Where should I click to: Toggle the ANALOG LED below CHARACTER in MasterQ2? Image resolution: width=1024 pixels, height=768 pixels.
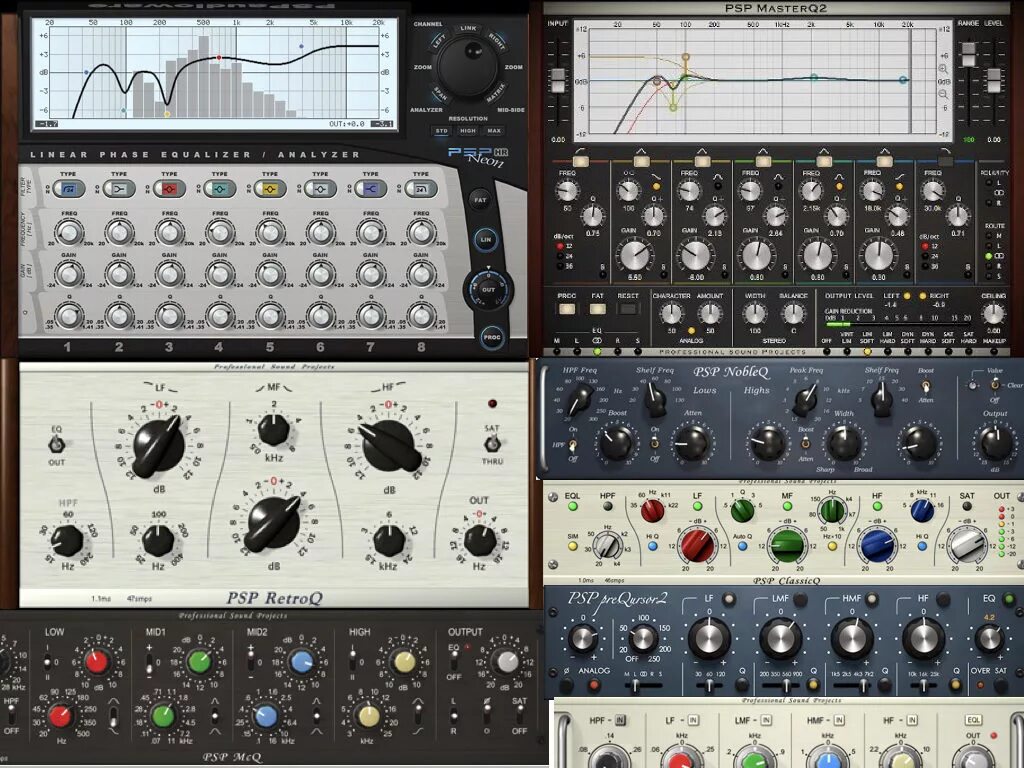click(x=691, y=330)
